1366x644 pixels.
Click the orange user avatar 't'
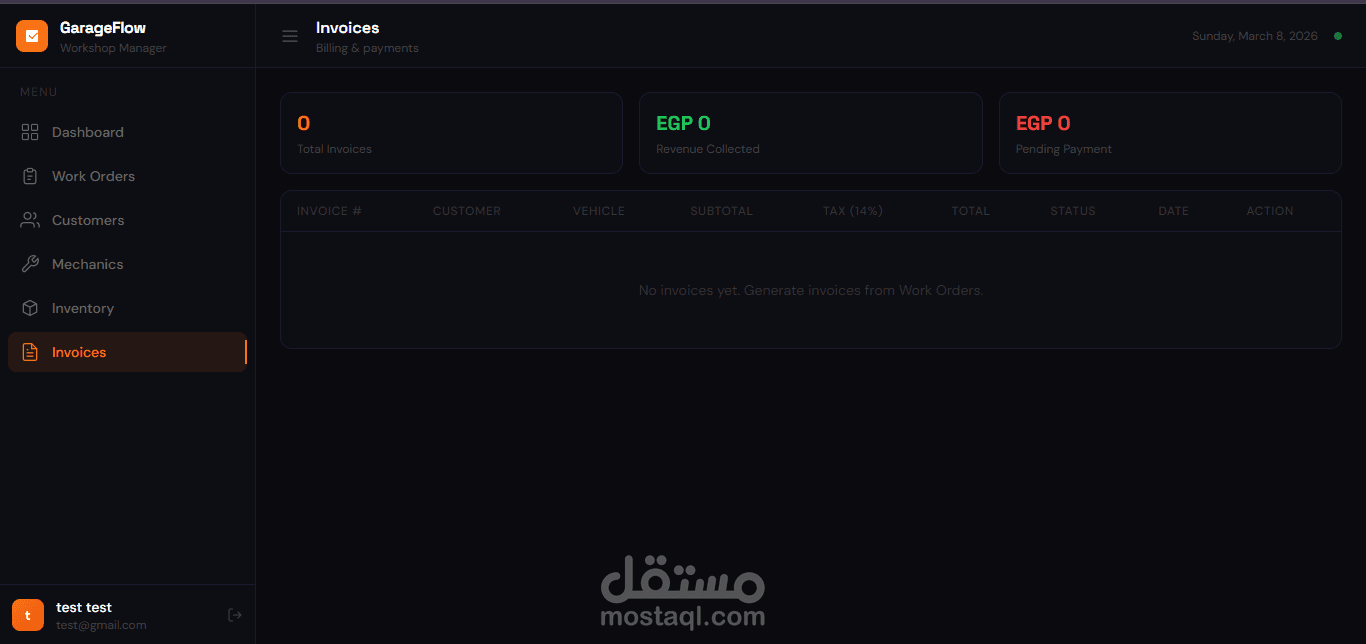point(28,615)
